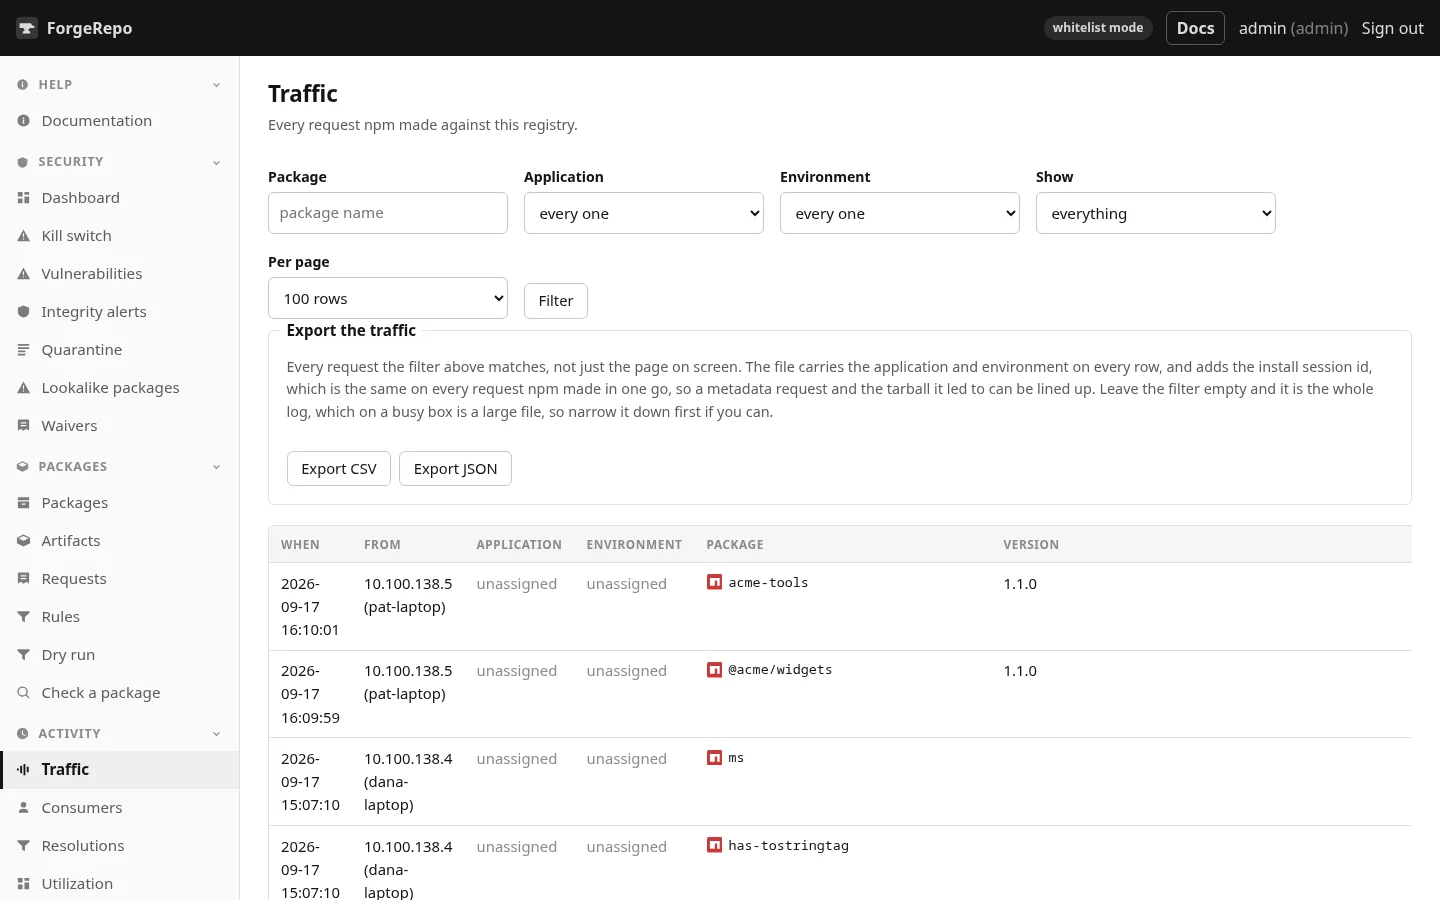Screen dimensions: 1440x900
Task: Click the Lookalike packages warning icon
Action: click(x=23, y=388)
